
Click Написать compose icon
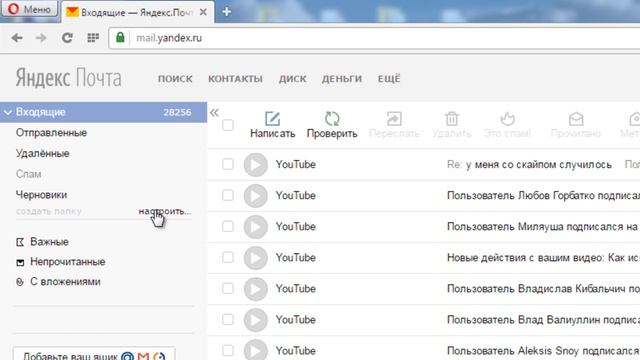(272, 119)
